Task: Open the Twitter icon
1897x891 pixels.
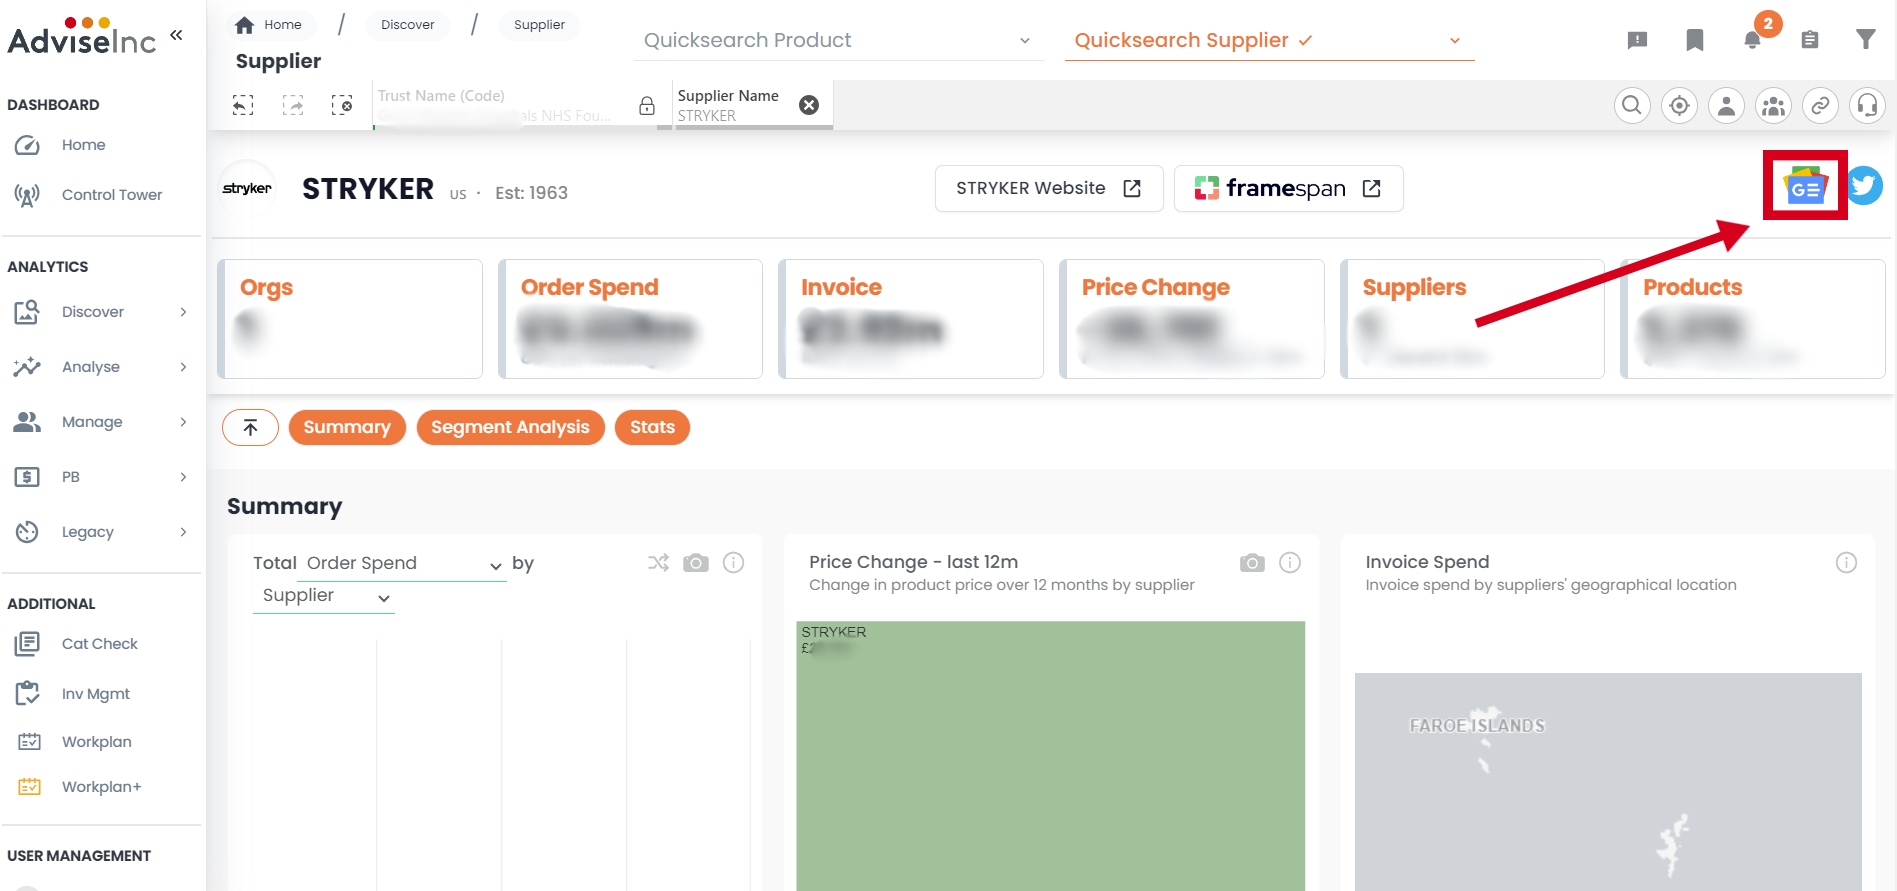Action: click(1864, 185)
